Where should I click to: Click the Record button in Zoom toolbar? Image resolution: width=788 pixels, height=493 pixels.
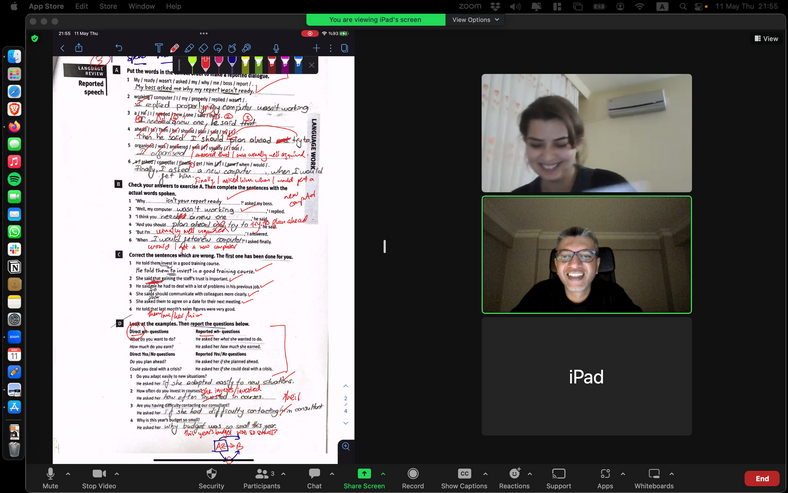click(413, 478)
